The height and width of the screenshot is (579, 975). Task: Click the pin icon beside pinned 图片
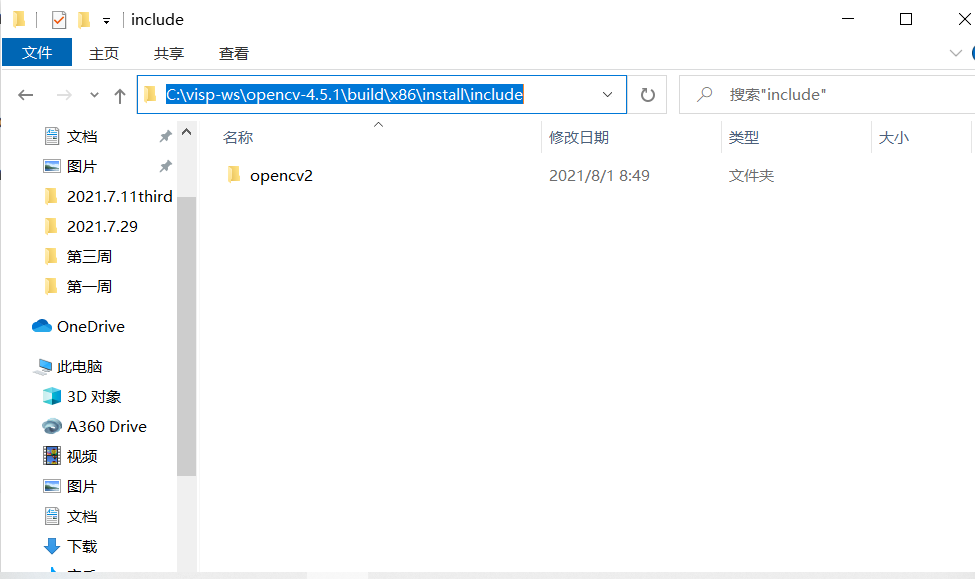[165, 166]
